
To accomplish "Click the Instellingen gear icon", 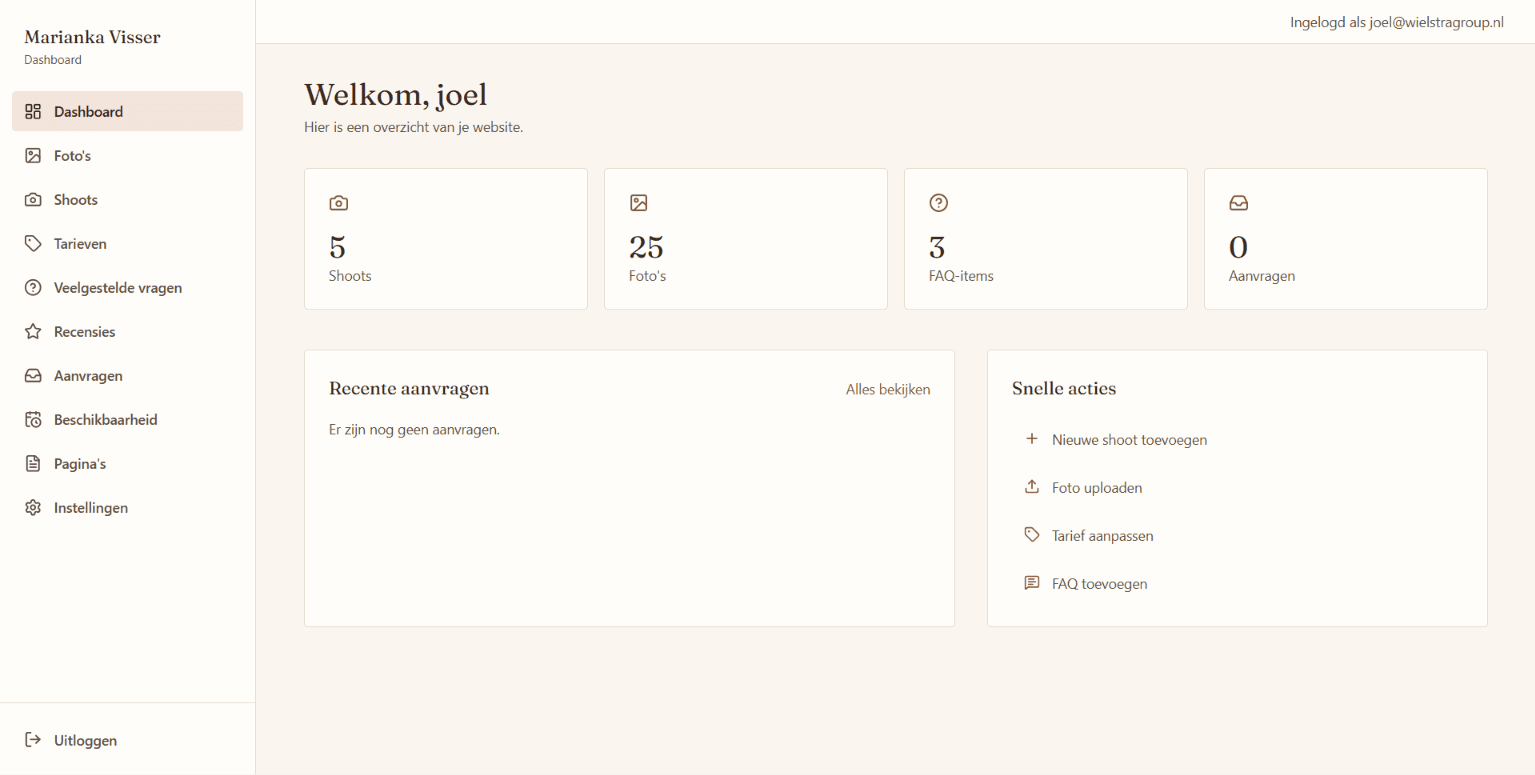I will click(33, 508).
